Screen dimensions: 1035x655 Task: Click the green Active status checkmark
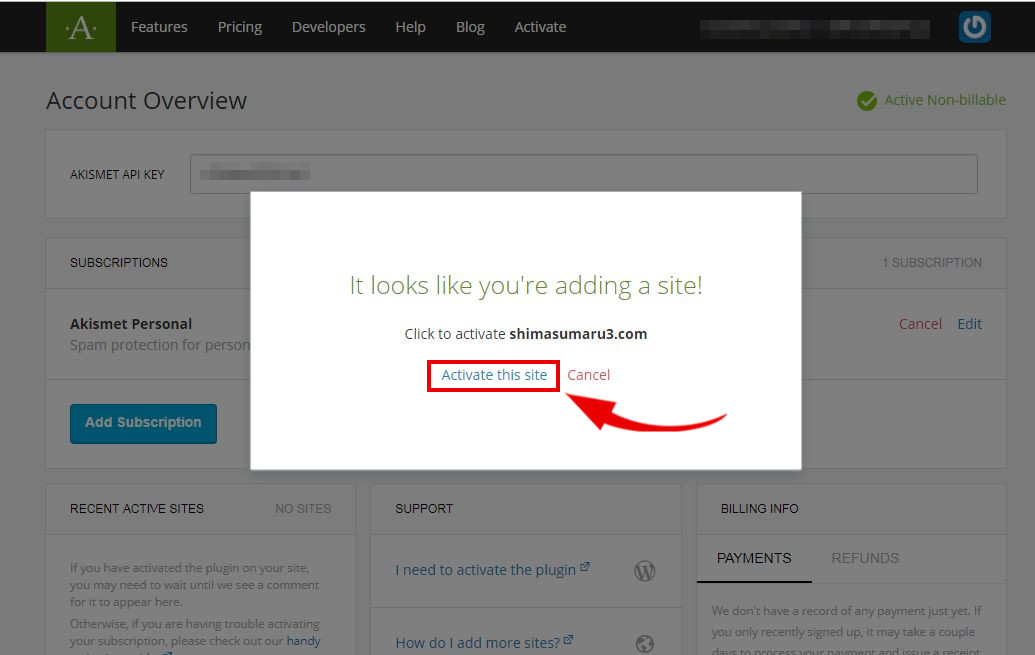point(867,101)
